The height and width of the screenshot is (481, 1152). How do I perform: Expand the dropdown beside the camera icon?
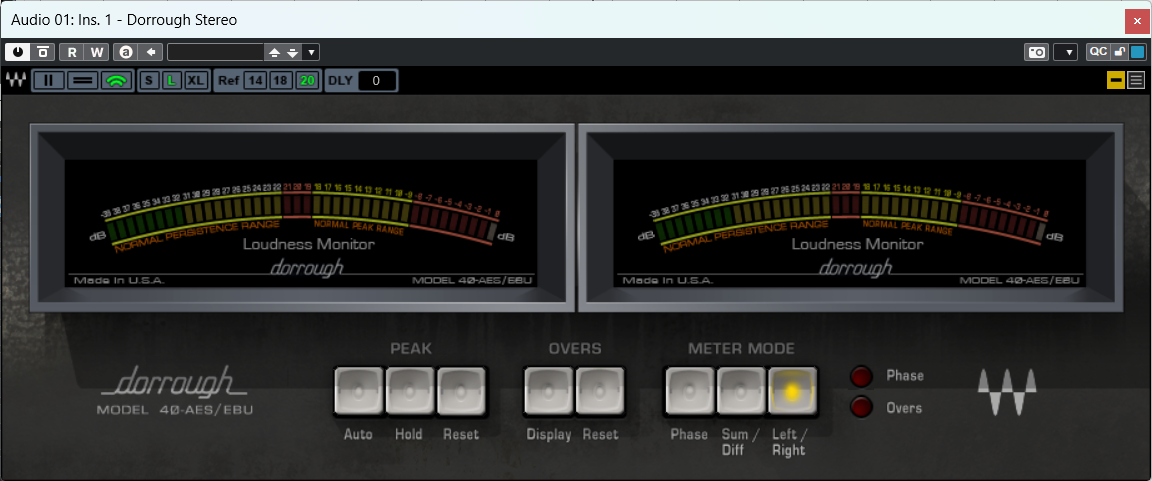[1066, 52]
